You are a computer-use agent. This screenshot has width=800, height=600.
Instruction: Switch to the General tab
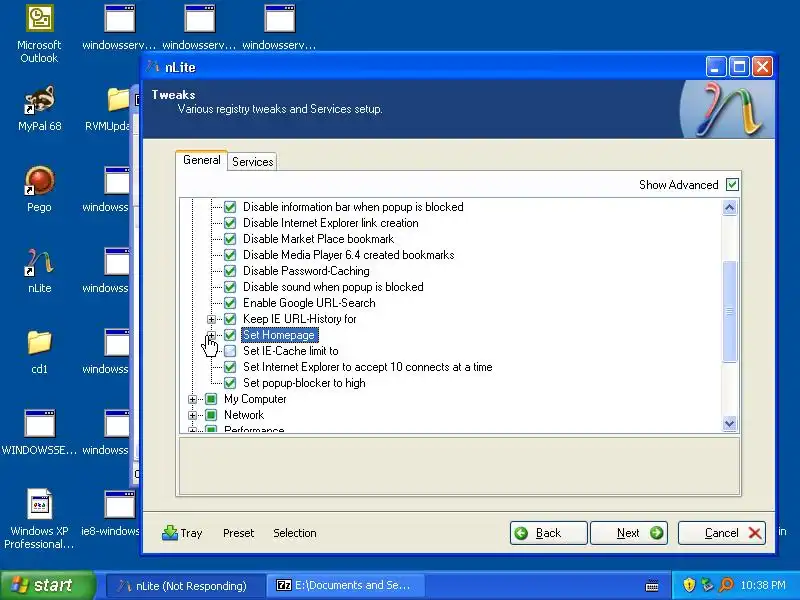[x=202, y=160]
